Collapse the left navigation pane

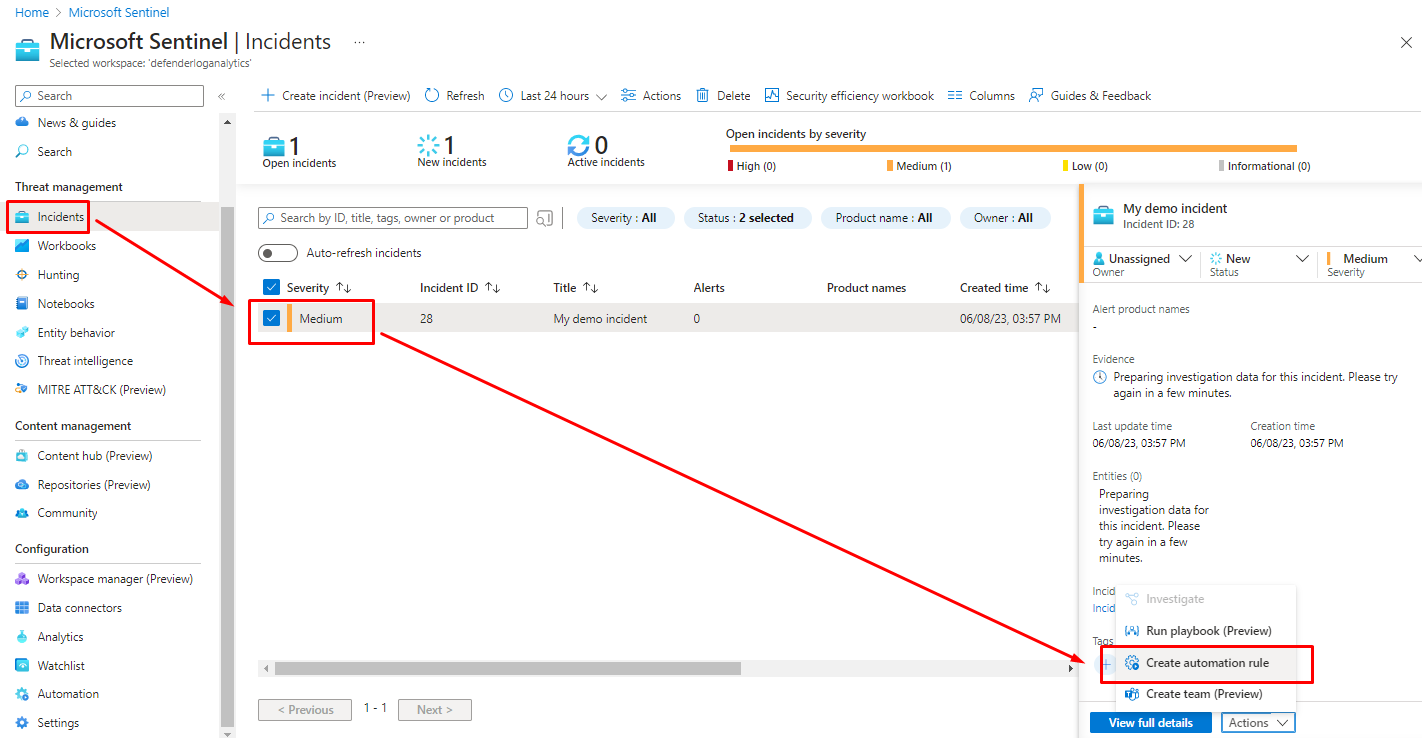coord(222,96)
